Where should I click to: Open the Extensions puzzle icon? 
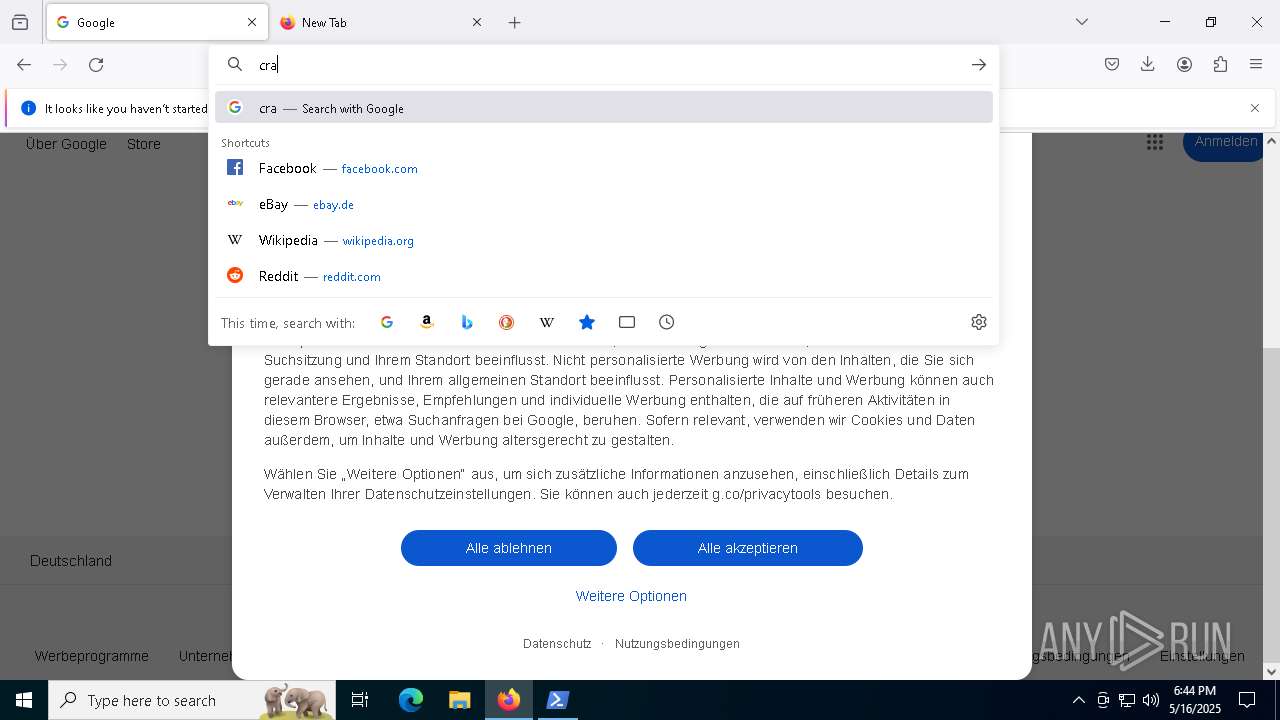click(1220, 65)
